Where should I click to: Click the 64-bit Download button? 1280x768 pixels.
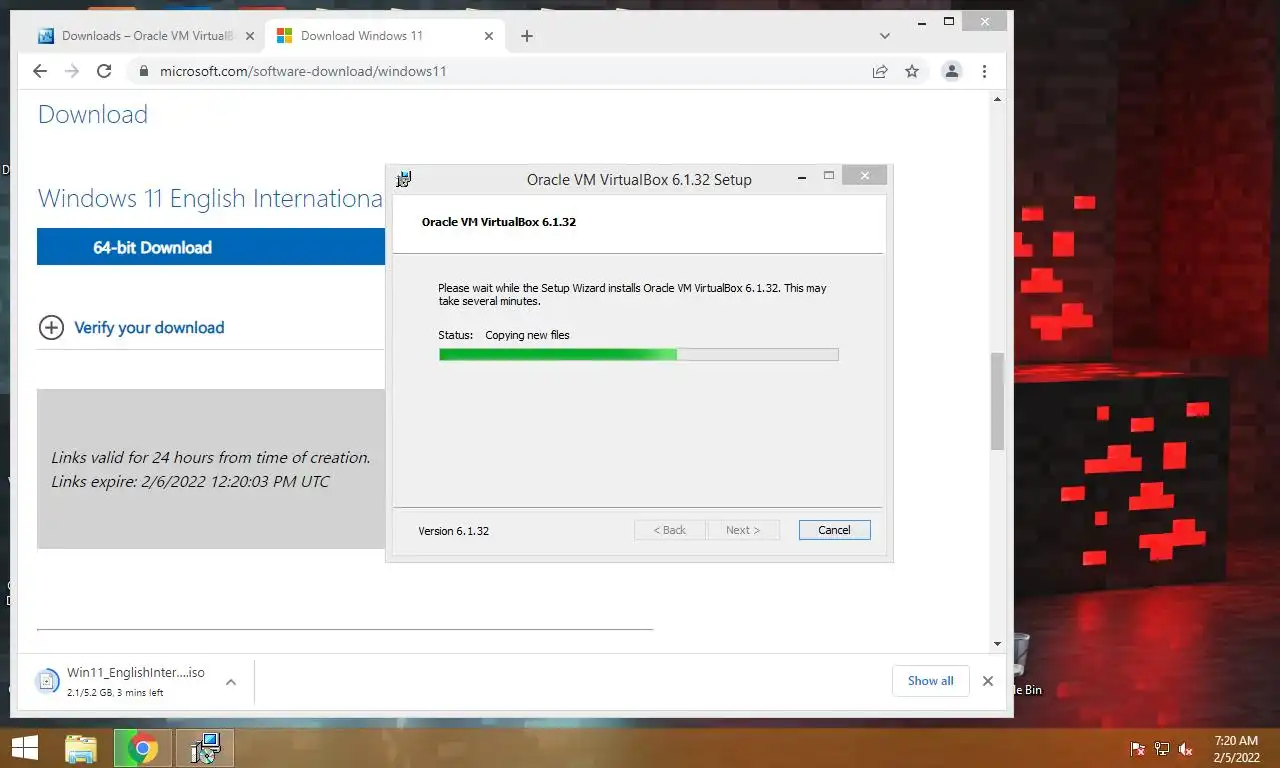tap(211, 247)
